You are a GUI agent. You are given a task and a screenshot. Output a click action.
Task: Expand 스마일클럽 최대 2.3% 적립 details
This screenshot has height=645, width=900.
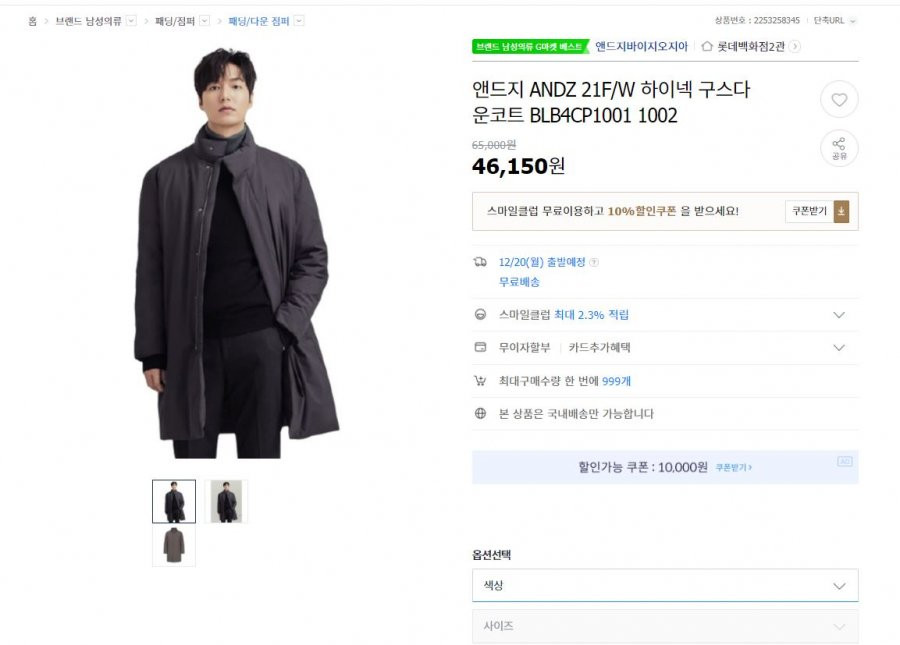(665, 315)
